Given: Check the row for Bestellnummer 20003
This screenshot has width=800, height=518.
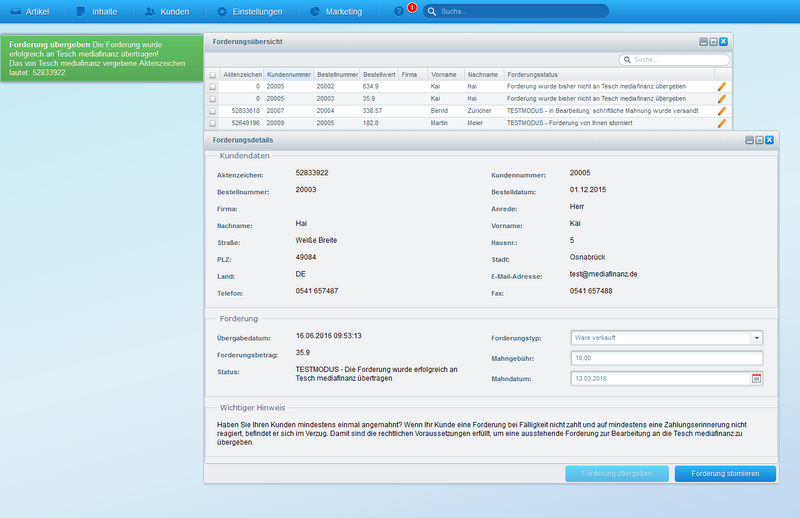Looking at the screenshot, I should click(x=212, y=99).
